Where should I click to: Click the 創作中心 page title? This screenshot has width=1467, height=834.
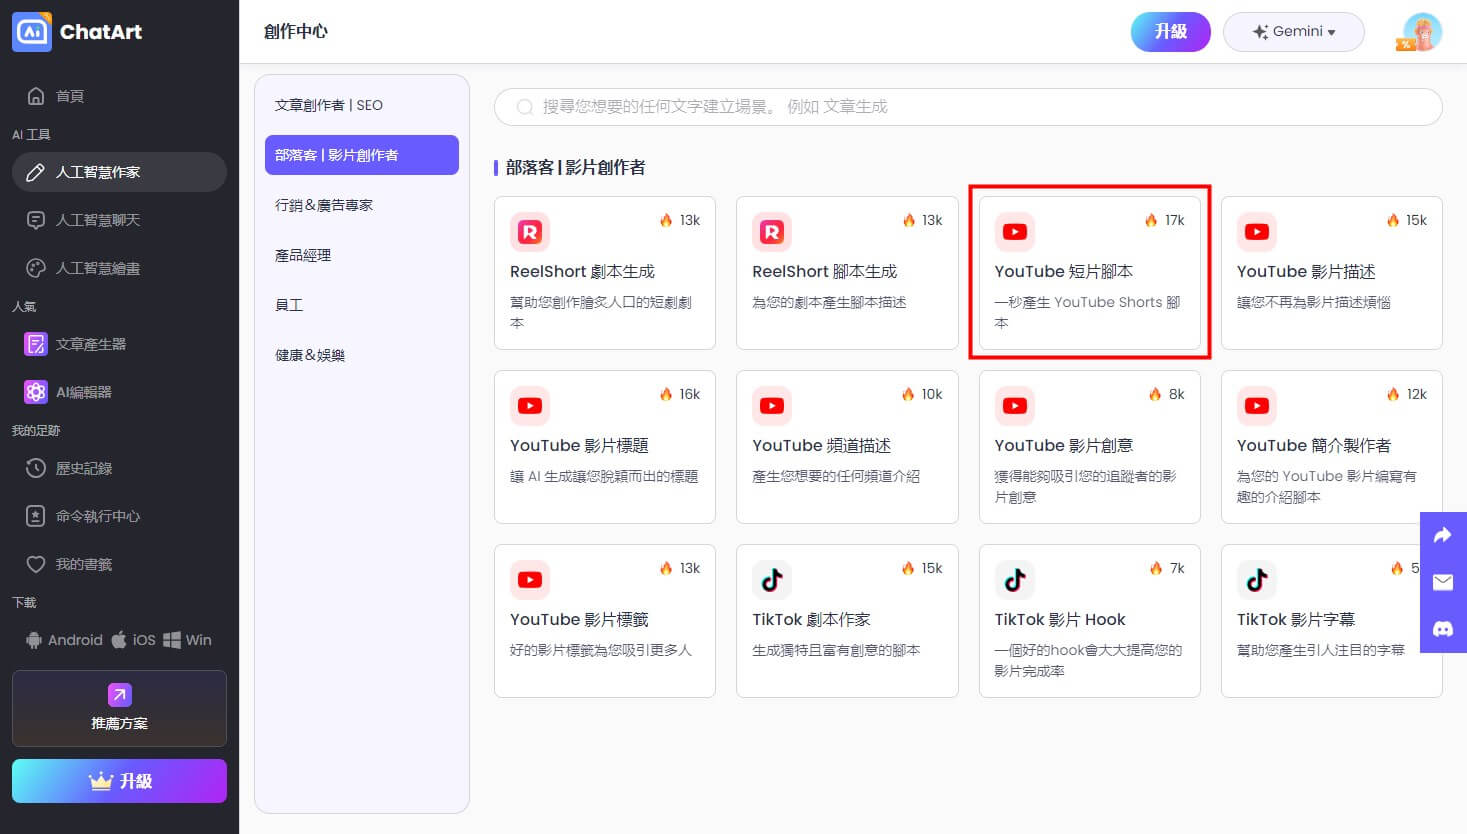[x=296, y=32]
